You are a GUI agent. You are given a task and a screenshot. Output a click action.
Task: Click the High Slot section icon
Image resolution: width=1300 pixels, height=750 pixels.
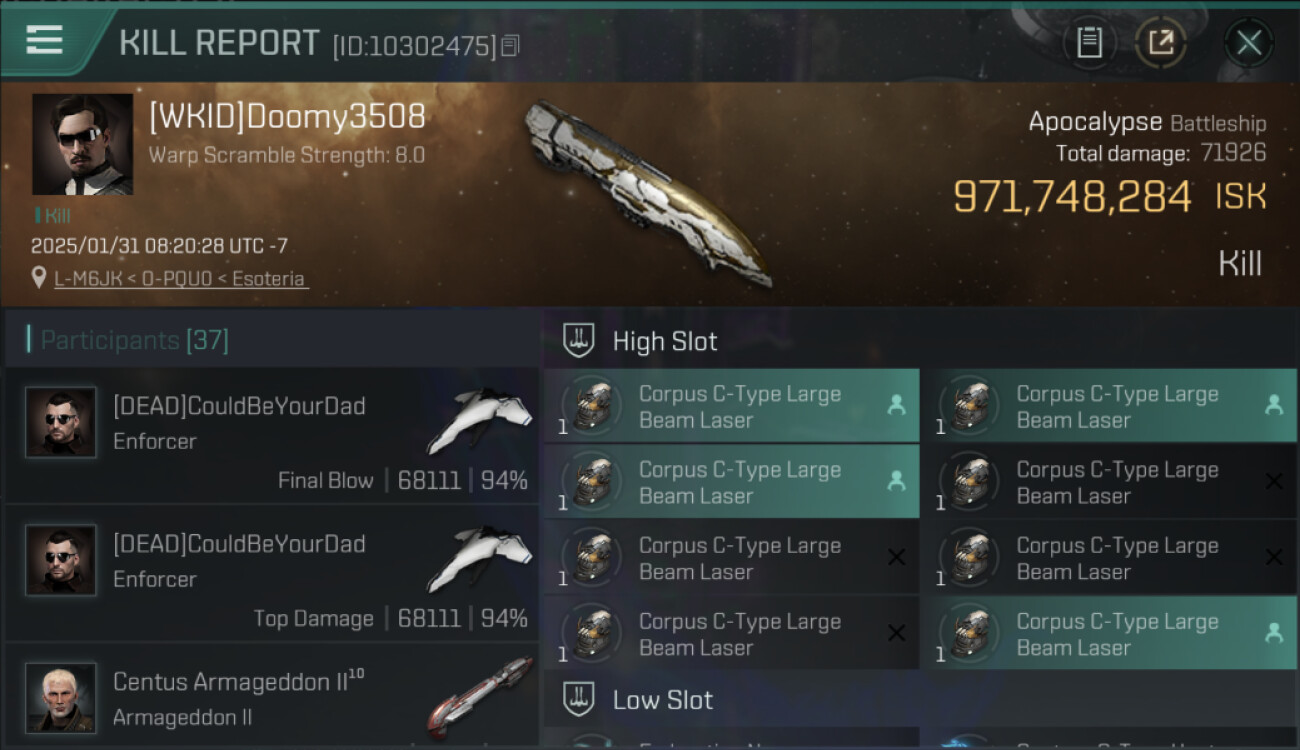[579, 341]
